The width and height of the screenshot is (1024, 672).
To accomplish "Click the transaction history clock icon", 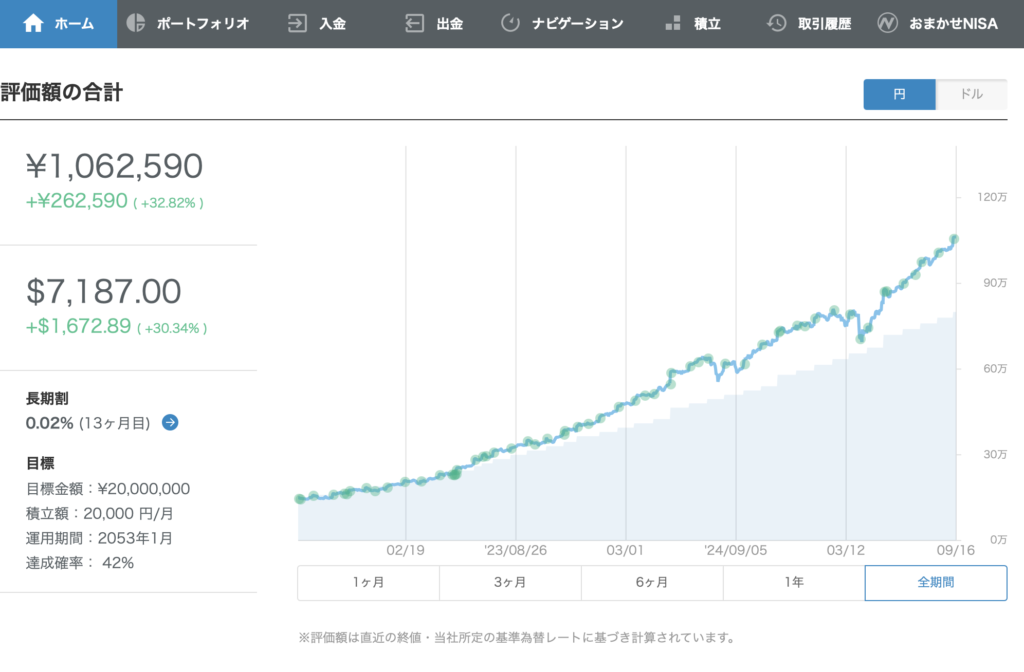I will coord(776,23).
